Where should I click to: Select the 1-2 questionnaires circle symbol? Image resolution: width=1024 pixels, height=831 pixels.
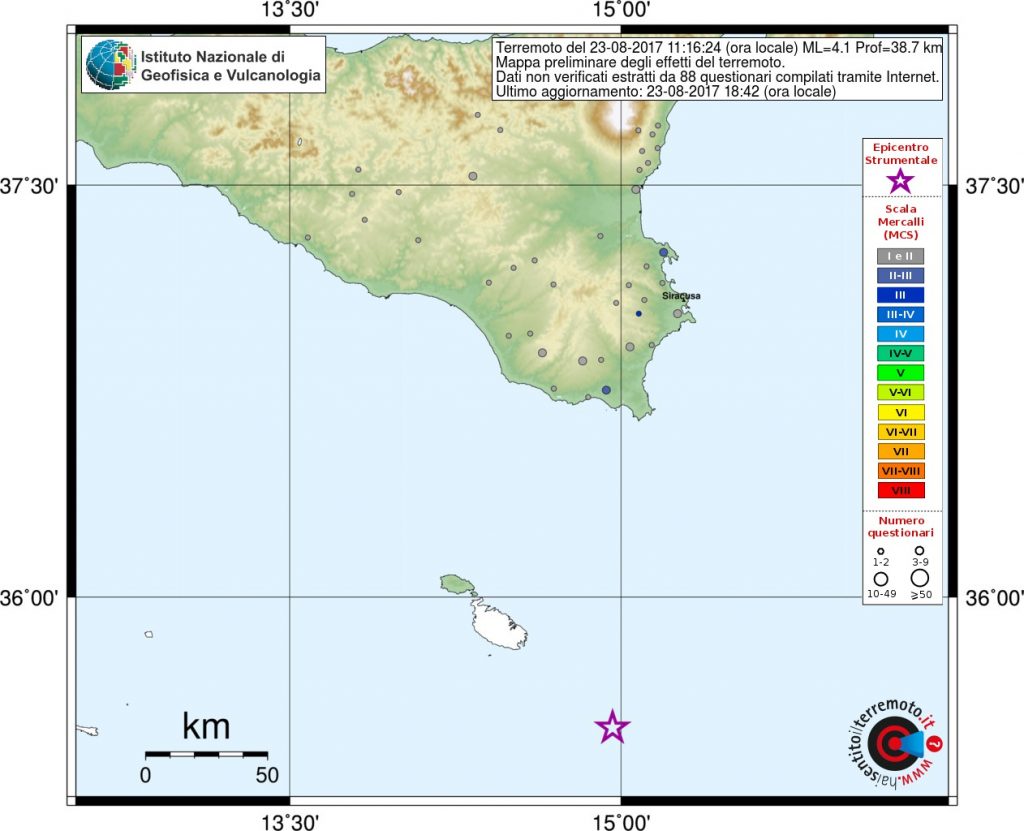pyautogui.click(x=881, y=551)
